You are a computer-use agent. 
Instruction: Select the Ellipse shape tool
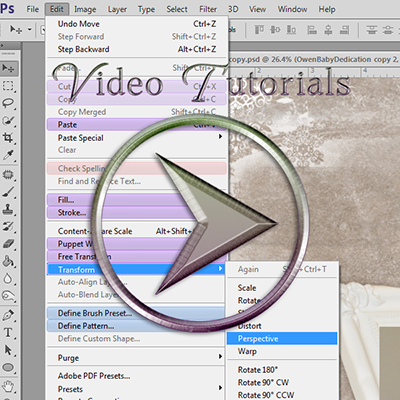tap(8, 367)
